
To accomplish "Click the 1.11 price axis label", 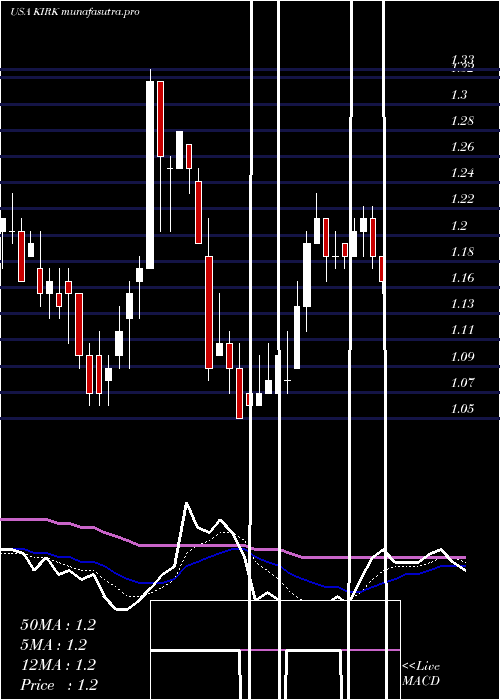I will click(462, 330).
